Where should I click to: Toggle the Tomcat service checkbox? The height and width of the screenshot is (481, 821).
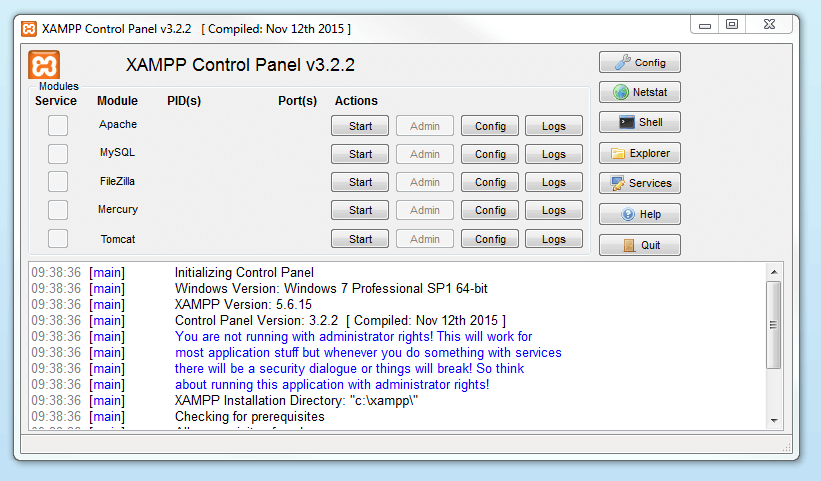click(58, 239)
